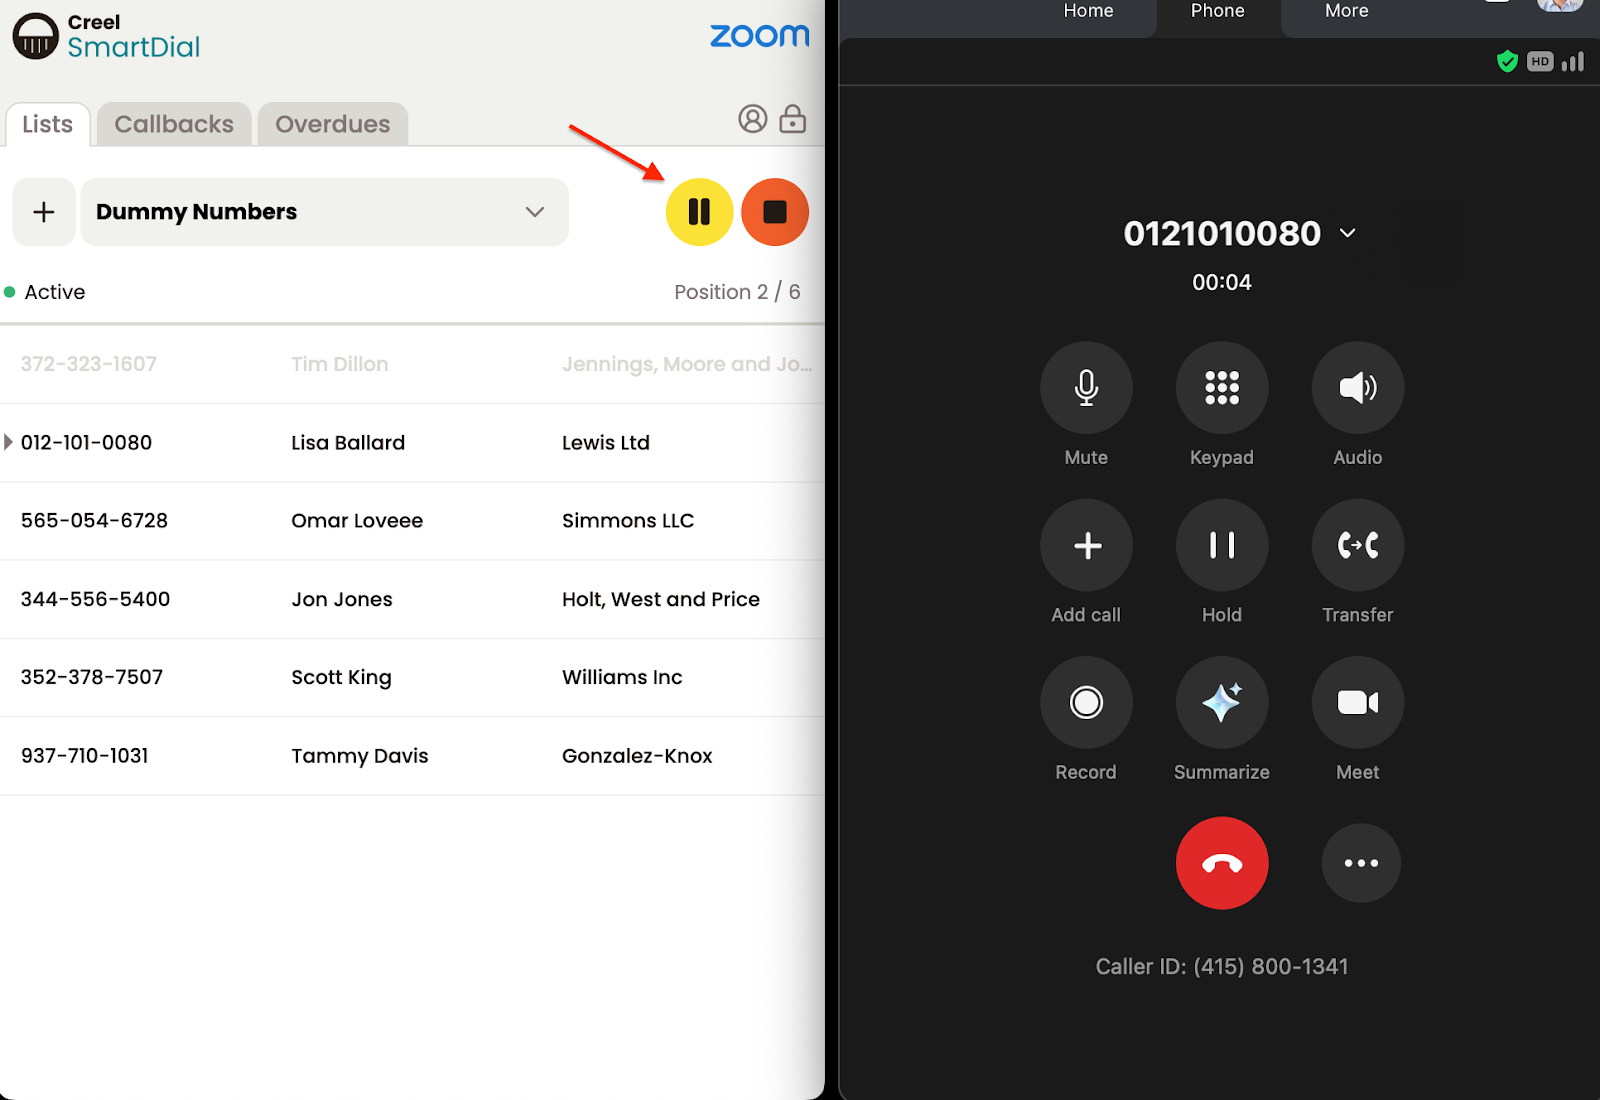Image resolution: width=1600 pixels, height=1100 pixels.
Task: End the call with red hangup button
Action: [1222, 863]
